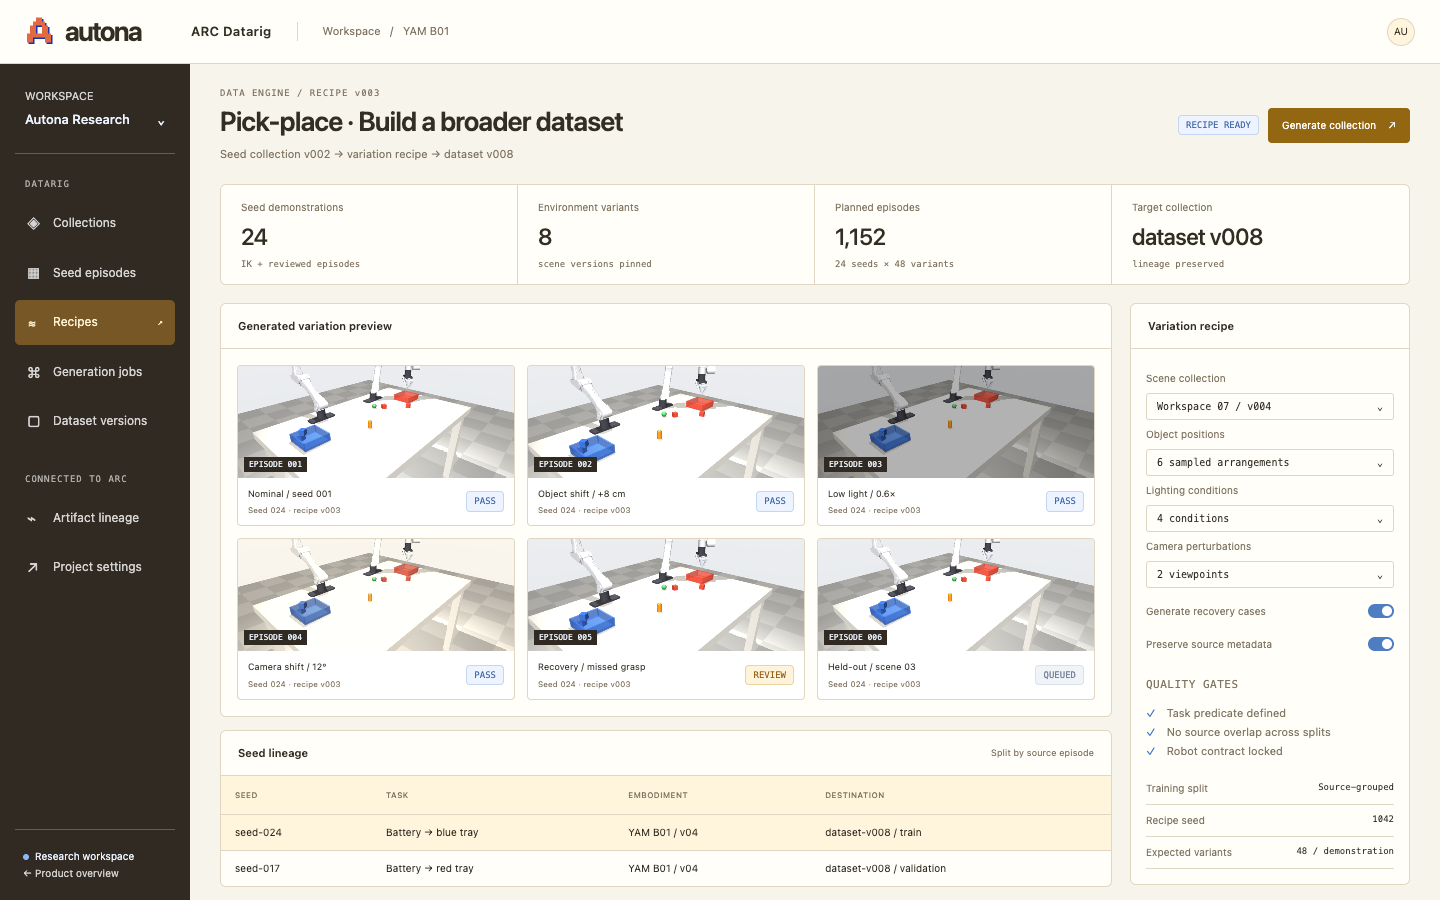Click Split by source episode label
This screenshot has width=1440, height=900.
[x=1042, y=753]
